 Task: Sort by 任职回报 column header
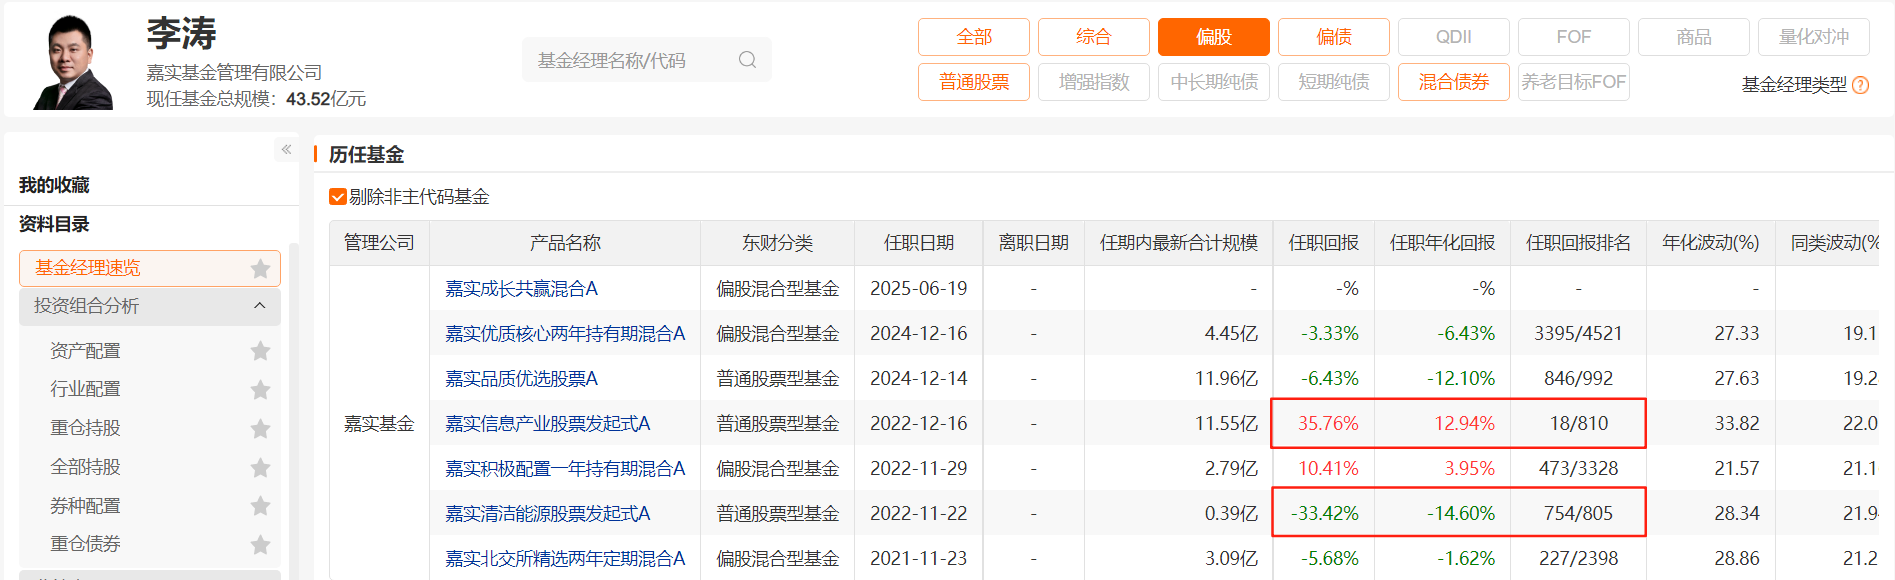click(1322, 243)
